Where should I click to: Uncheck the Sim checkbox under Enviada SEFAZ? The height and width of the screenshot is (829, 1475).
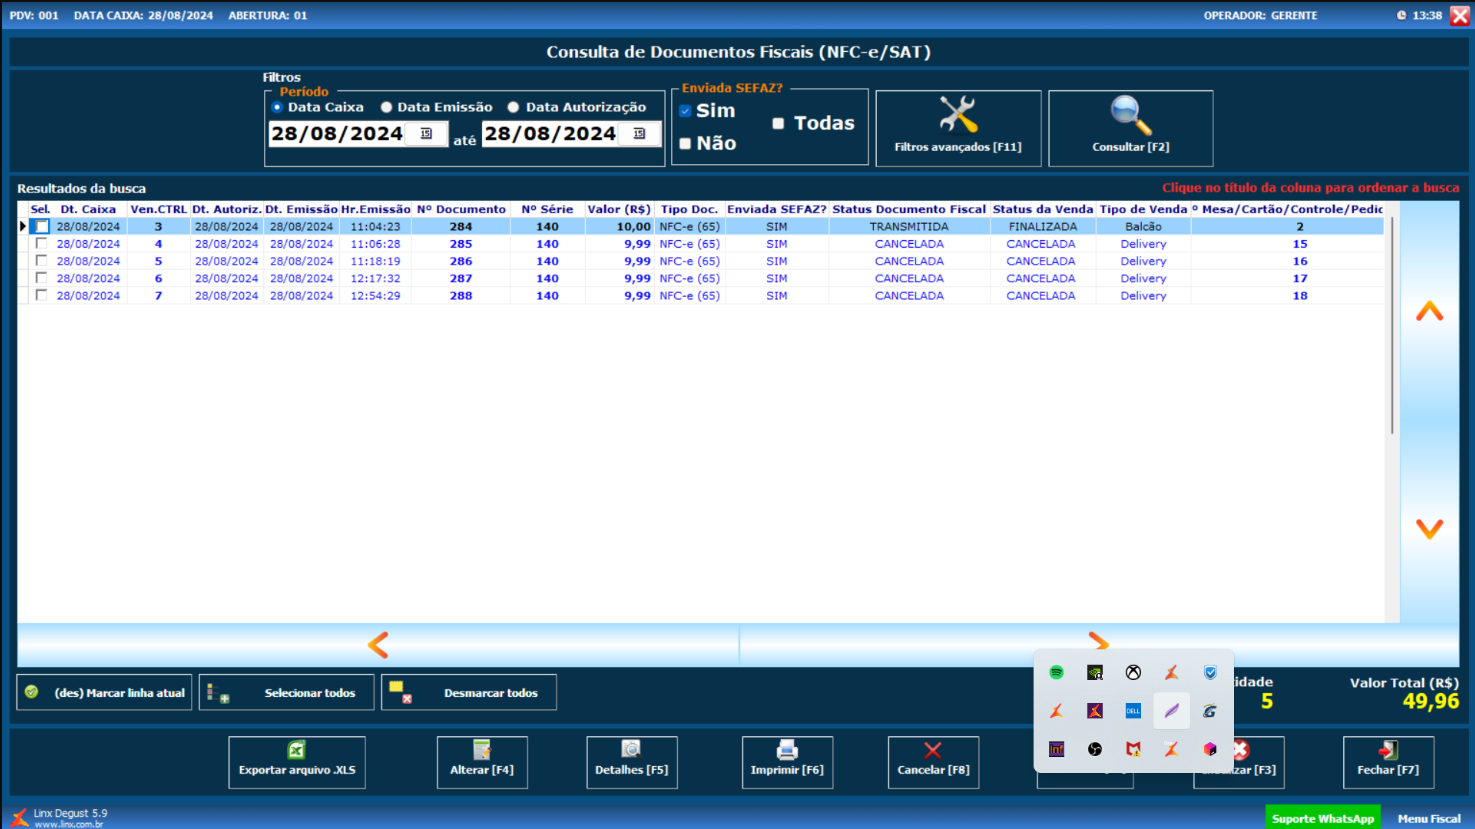point(685,111)
